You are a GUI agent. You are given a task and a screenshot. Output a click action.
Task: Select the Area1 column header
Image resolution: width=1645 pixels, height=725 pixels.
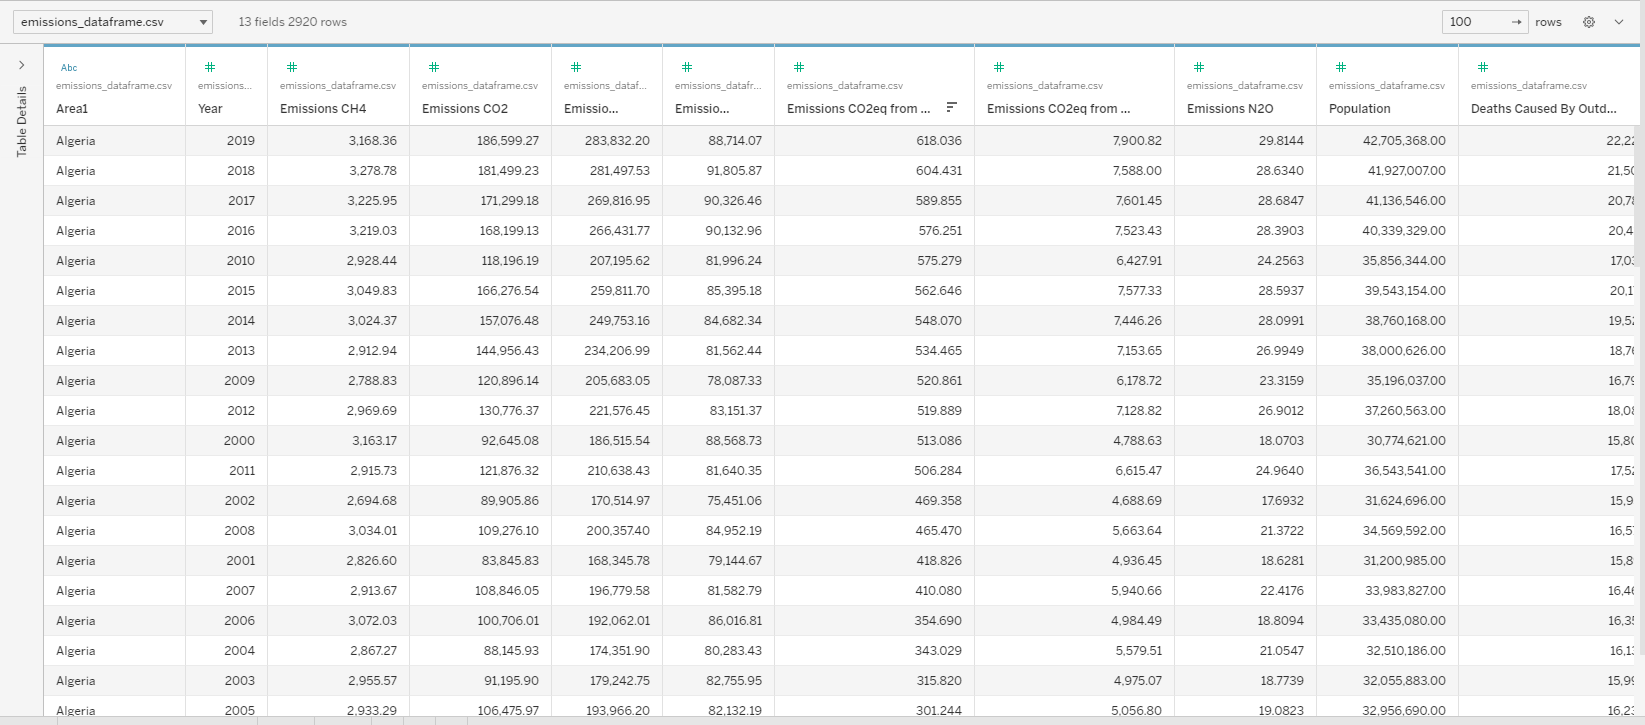coord(72,109)
